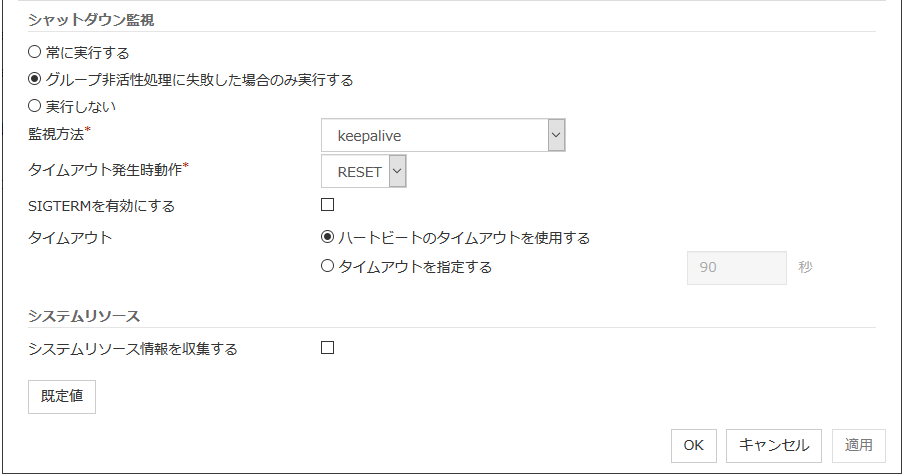Check the システムリソース情報を収集する checkbox
Viewport: 904px width, 476px height.
coord(327,348)
